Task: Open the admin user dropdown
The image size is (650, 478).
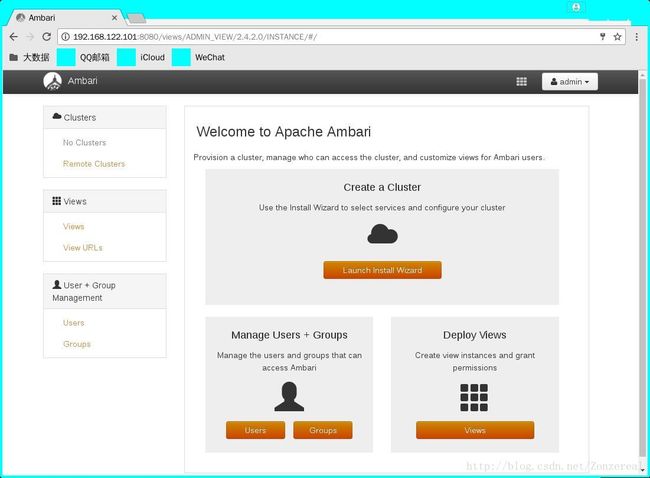Action: click(x=570, y=82)
